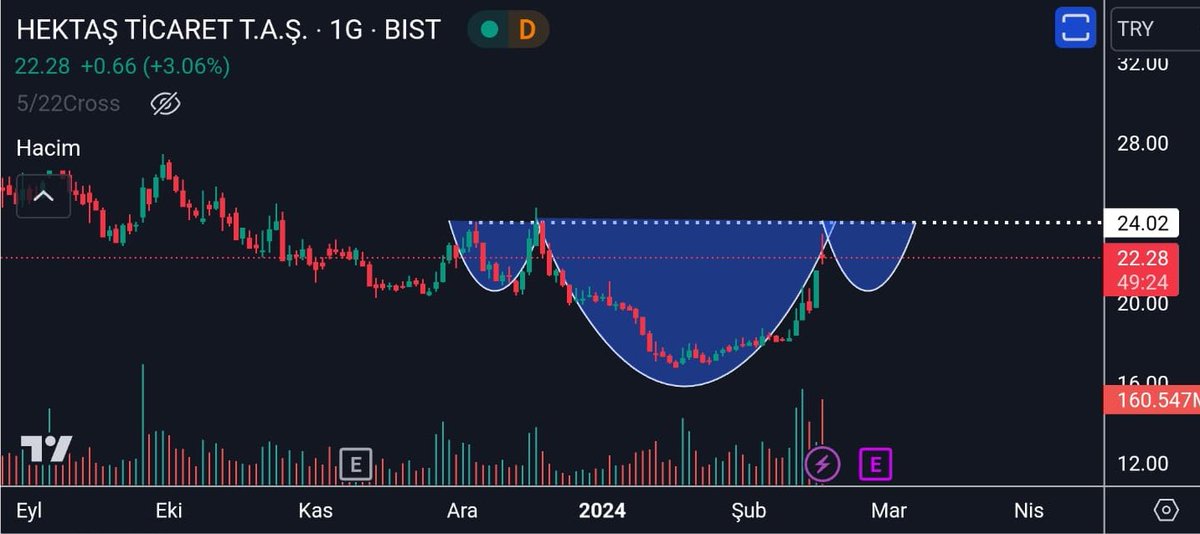1200x534 pixels.
Task: Click the TradingView logo
Action: (46, 449)
